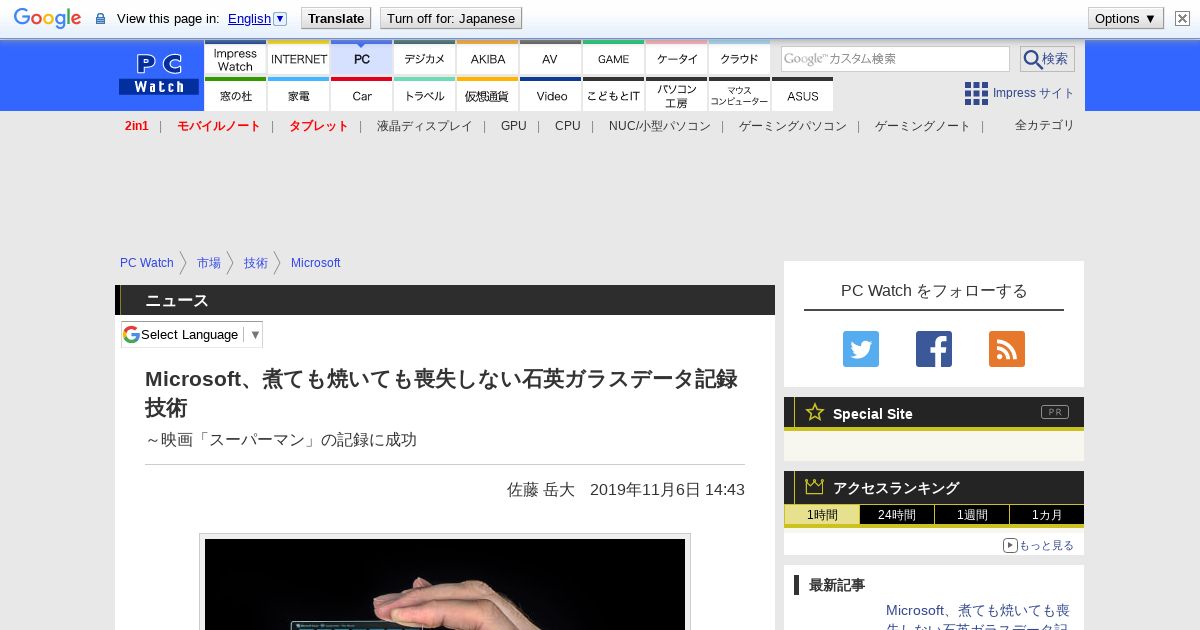
Task: Select the 1時間 ranking tab
Action: click(822, 515)
